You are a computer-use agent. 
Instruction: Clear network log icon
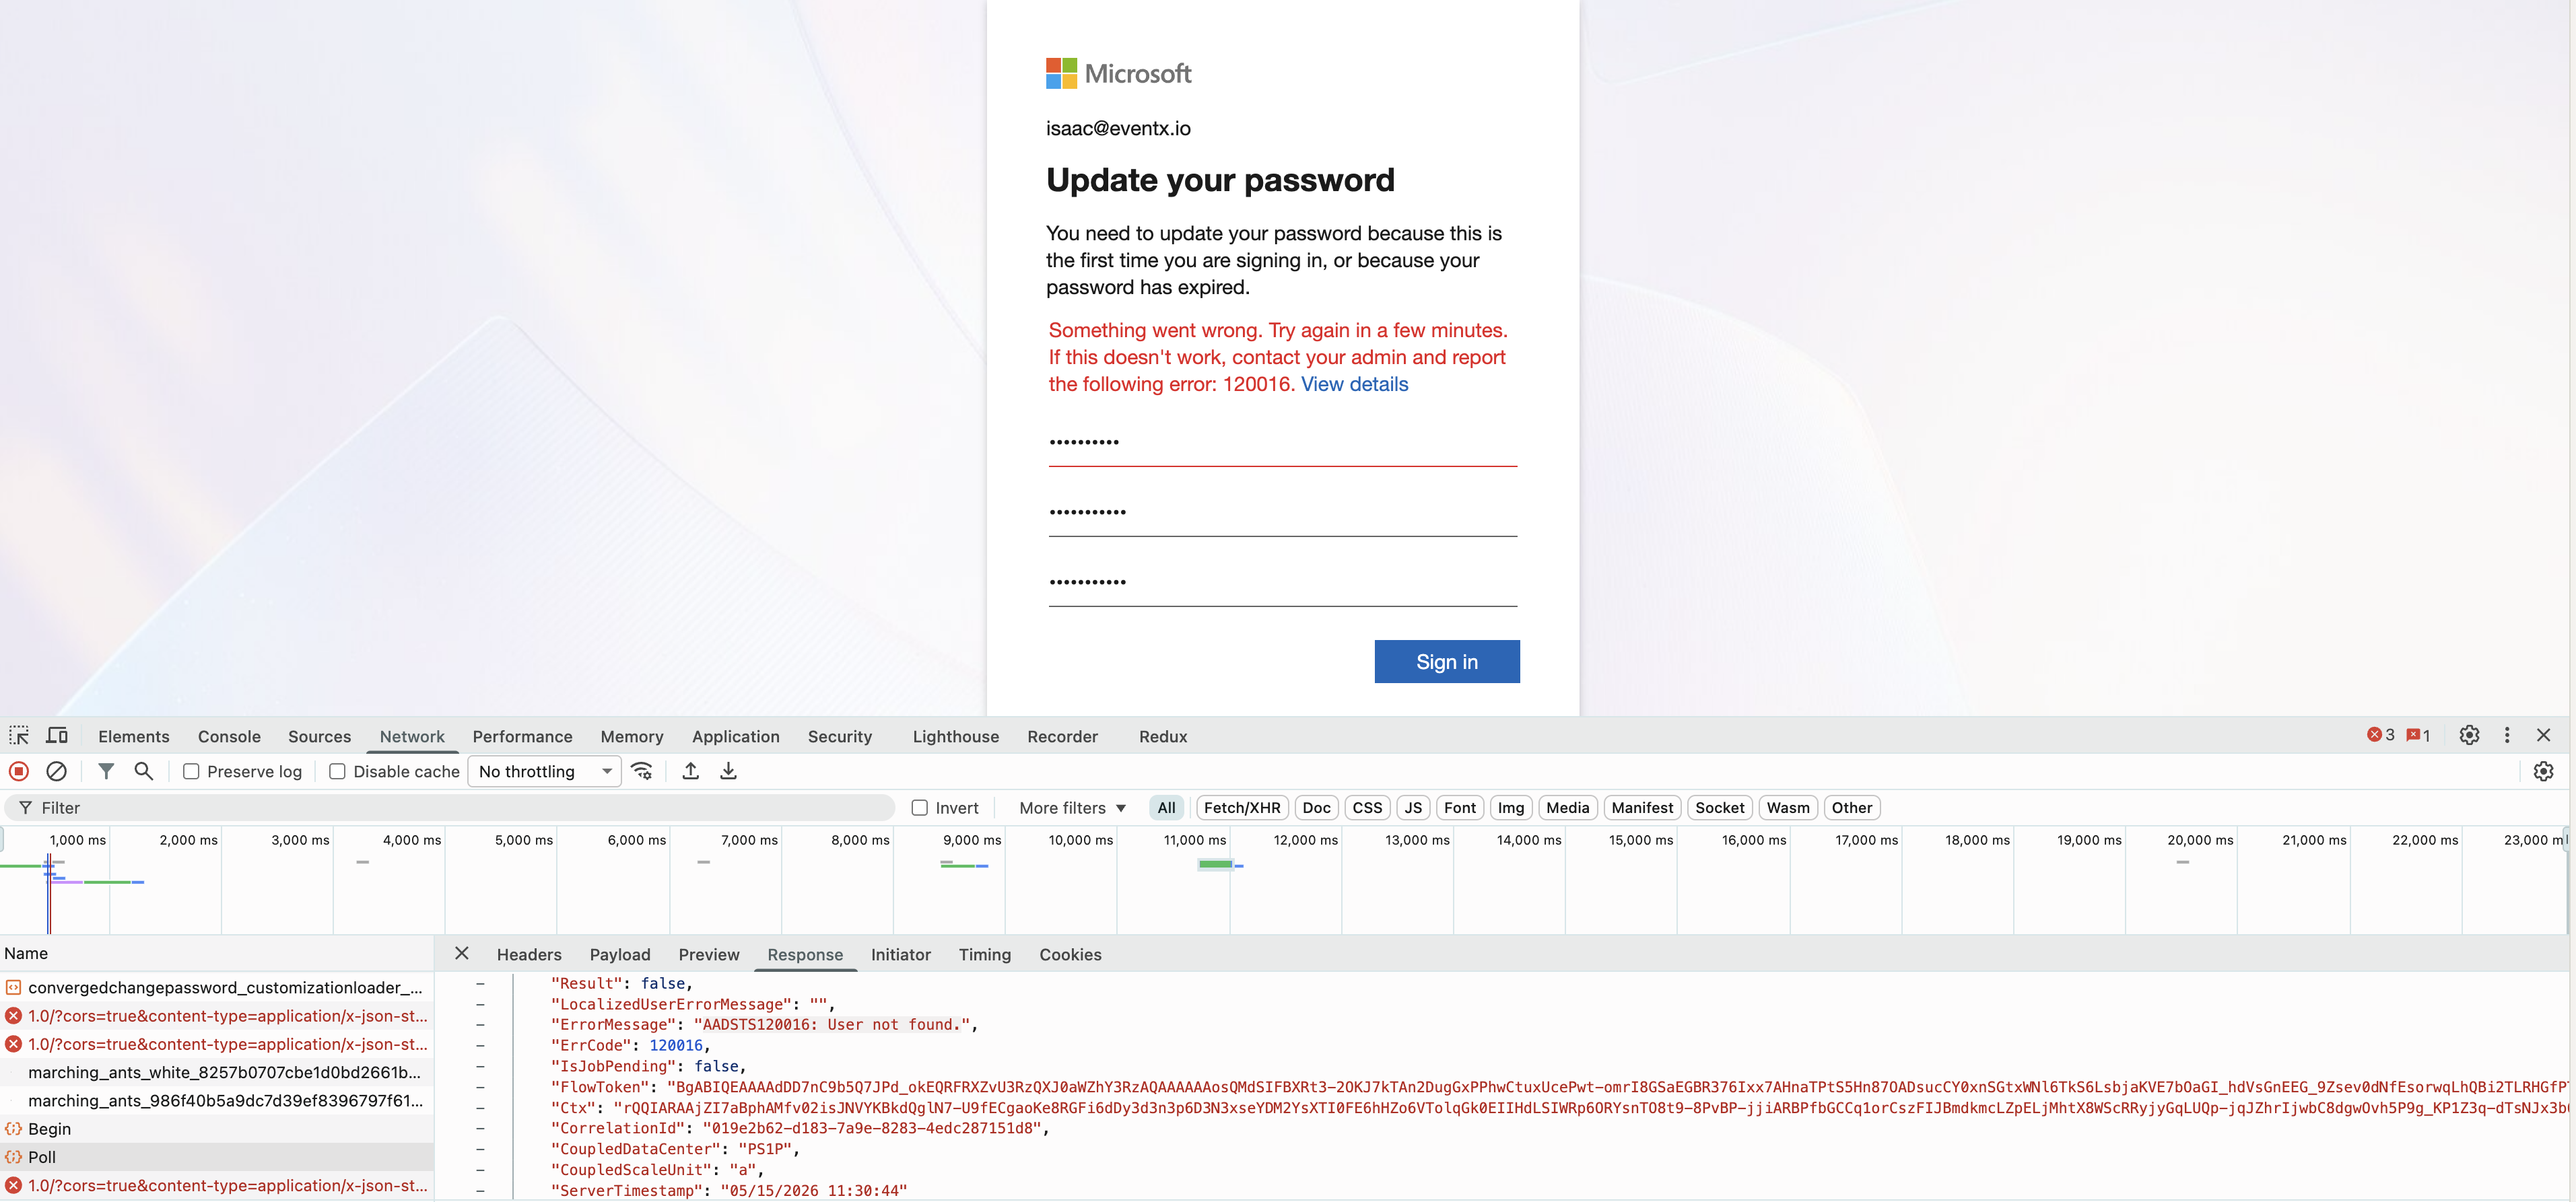click(x=57, y=771)
